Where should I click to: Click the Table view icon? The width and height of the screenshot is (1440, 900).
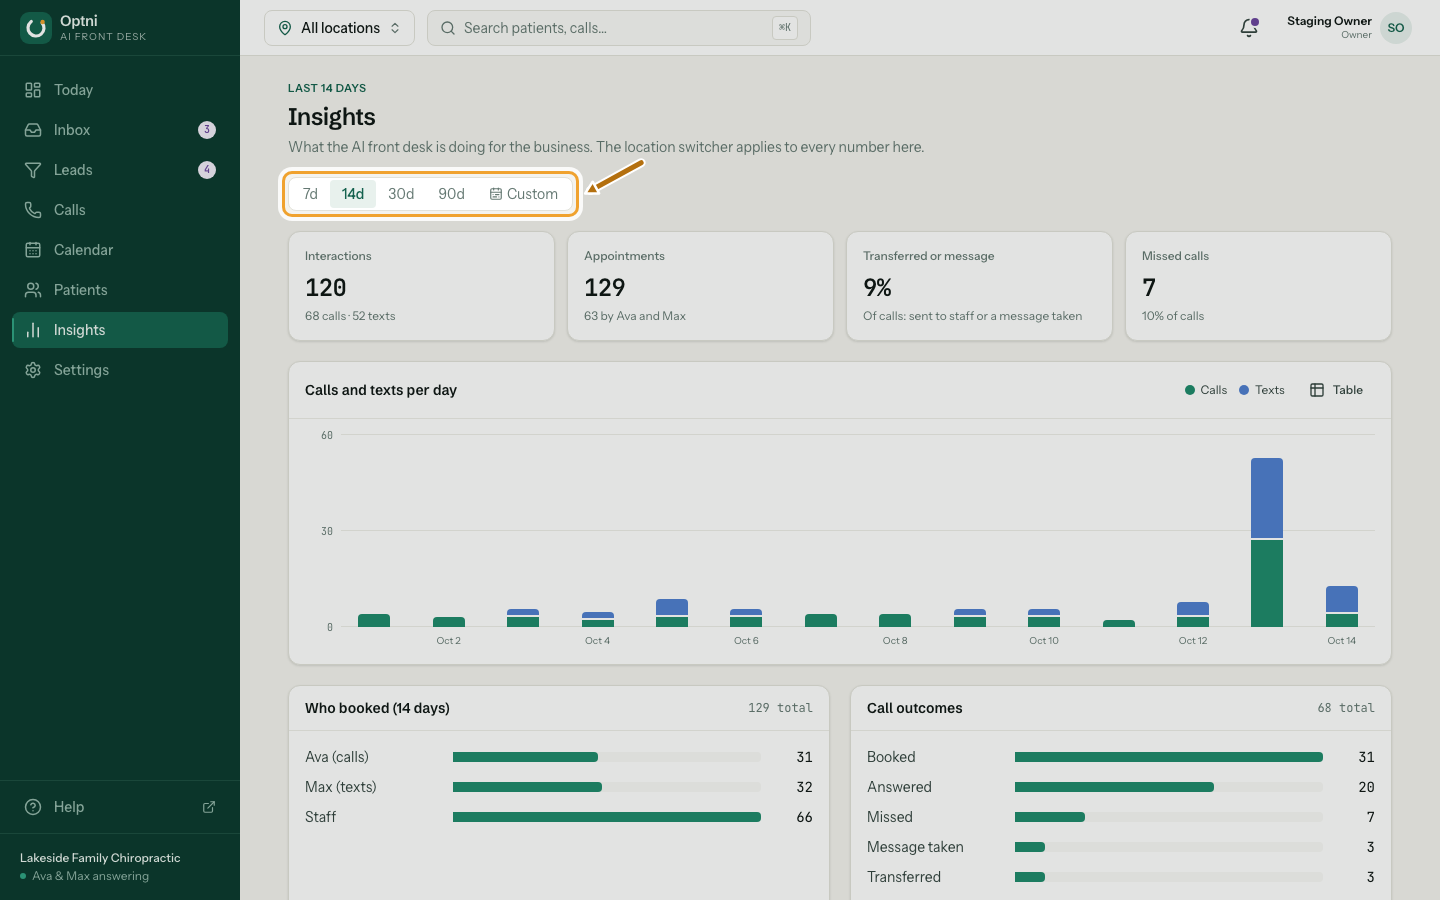[x=1317, y=390]
